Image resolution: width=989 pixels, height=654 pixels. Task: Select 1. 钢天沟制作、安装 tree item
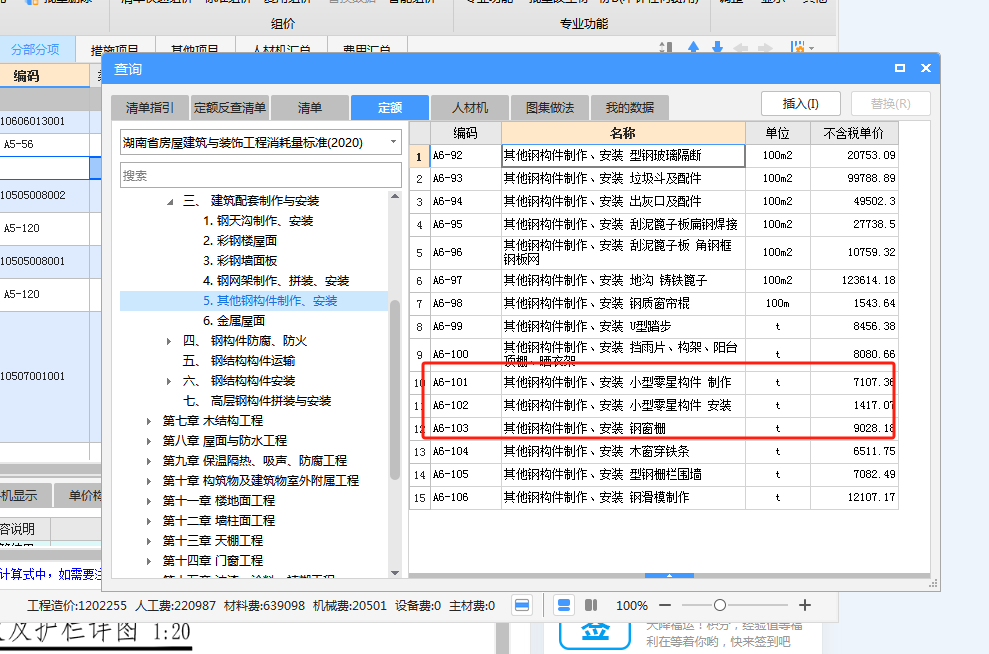click(x=258, y=221)
